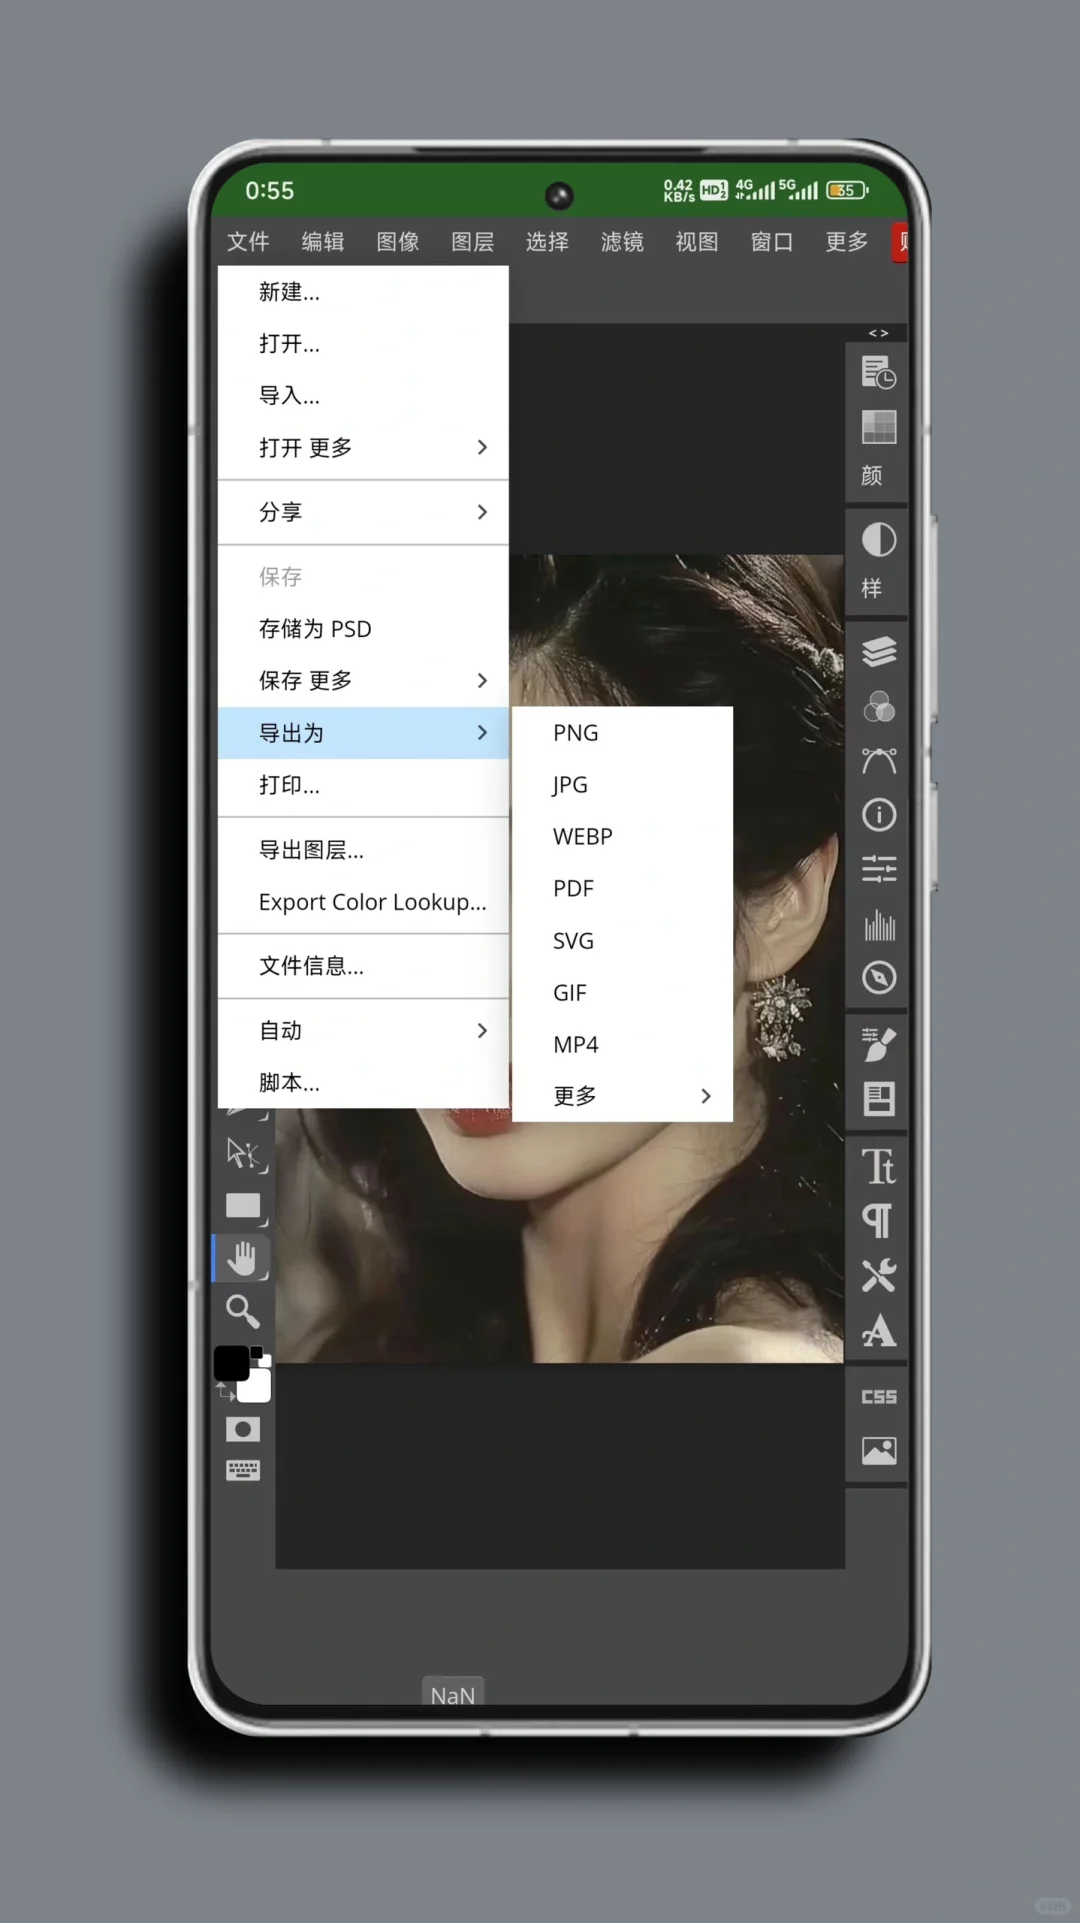Choose 文件信息... entry
Screen dimensions: 1080x1923
(x=363, y=966)
